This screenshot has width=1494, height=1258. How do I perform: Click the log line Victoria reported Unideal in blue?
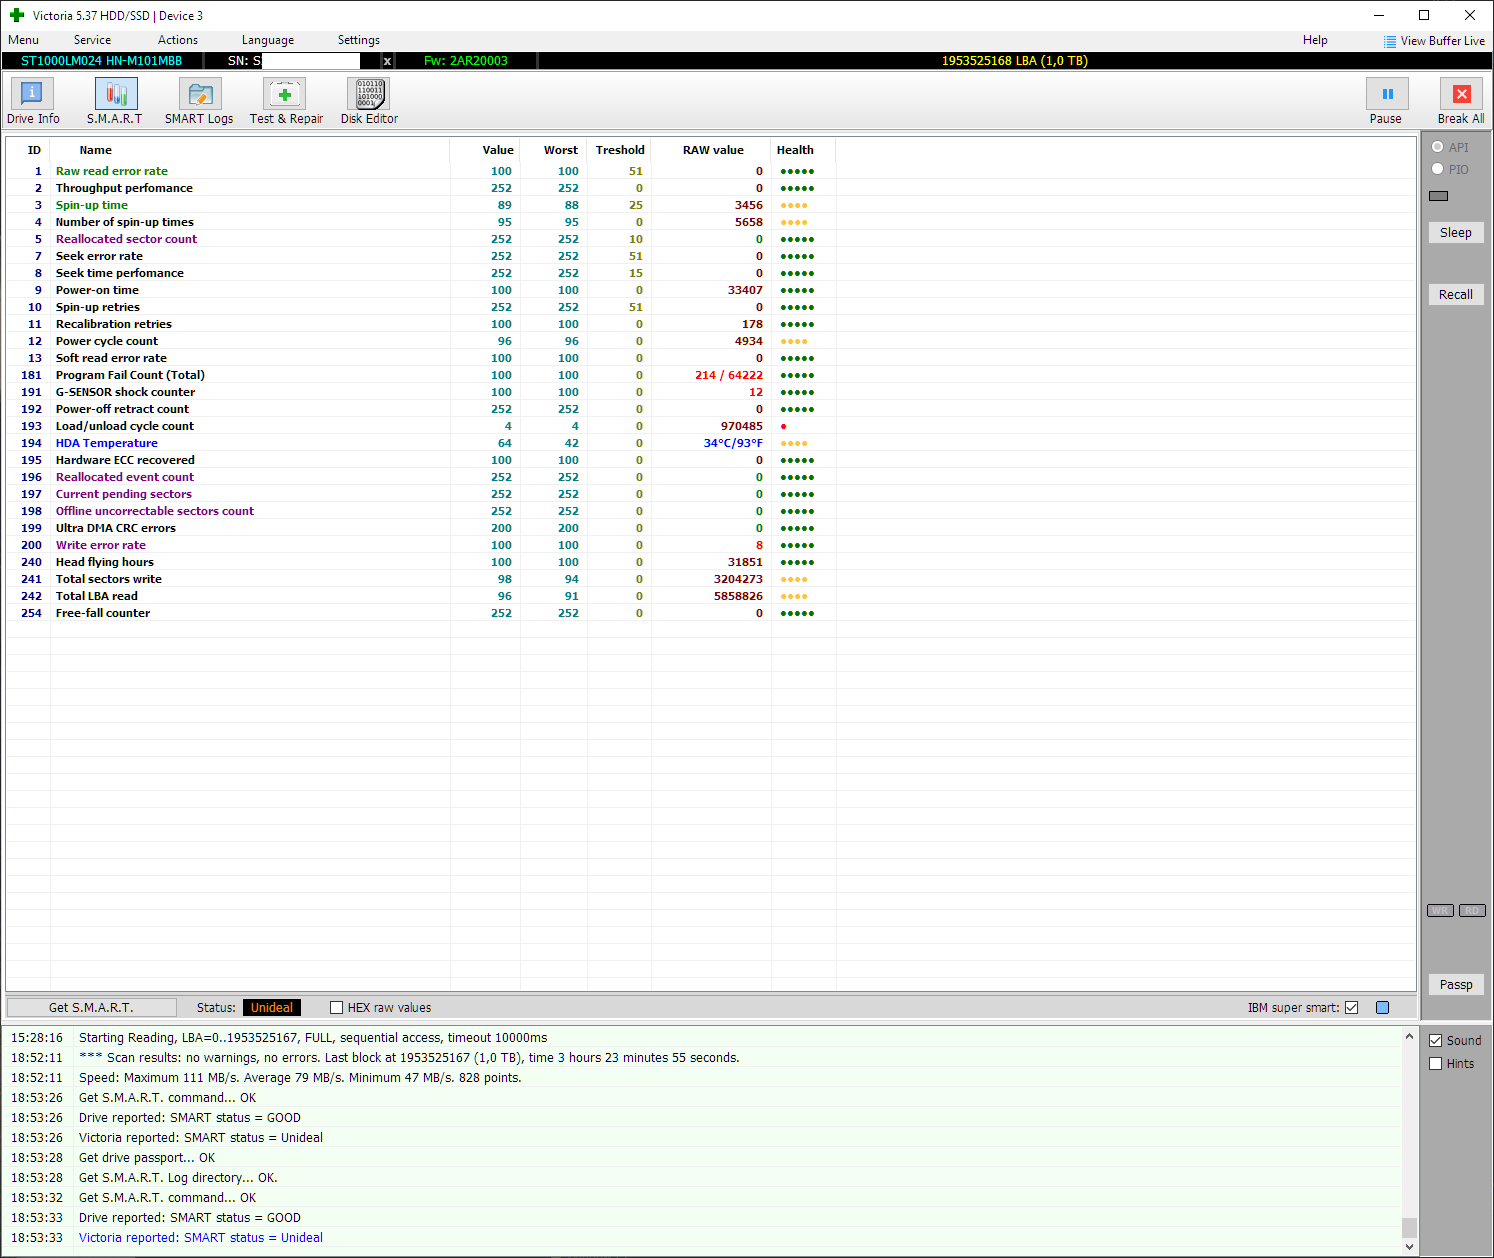[x=201, y=1238]
